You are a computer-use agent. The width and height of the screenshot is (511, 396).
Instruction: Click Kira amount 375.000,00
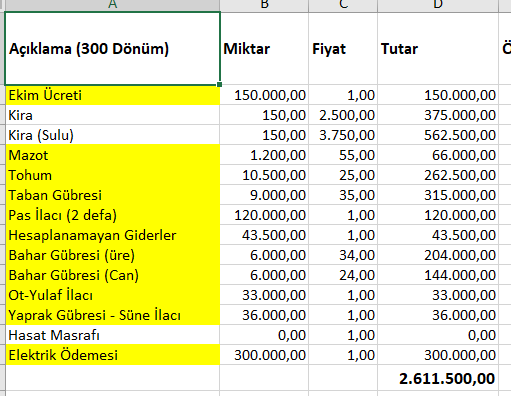point(438,115)
